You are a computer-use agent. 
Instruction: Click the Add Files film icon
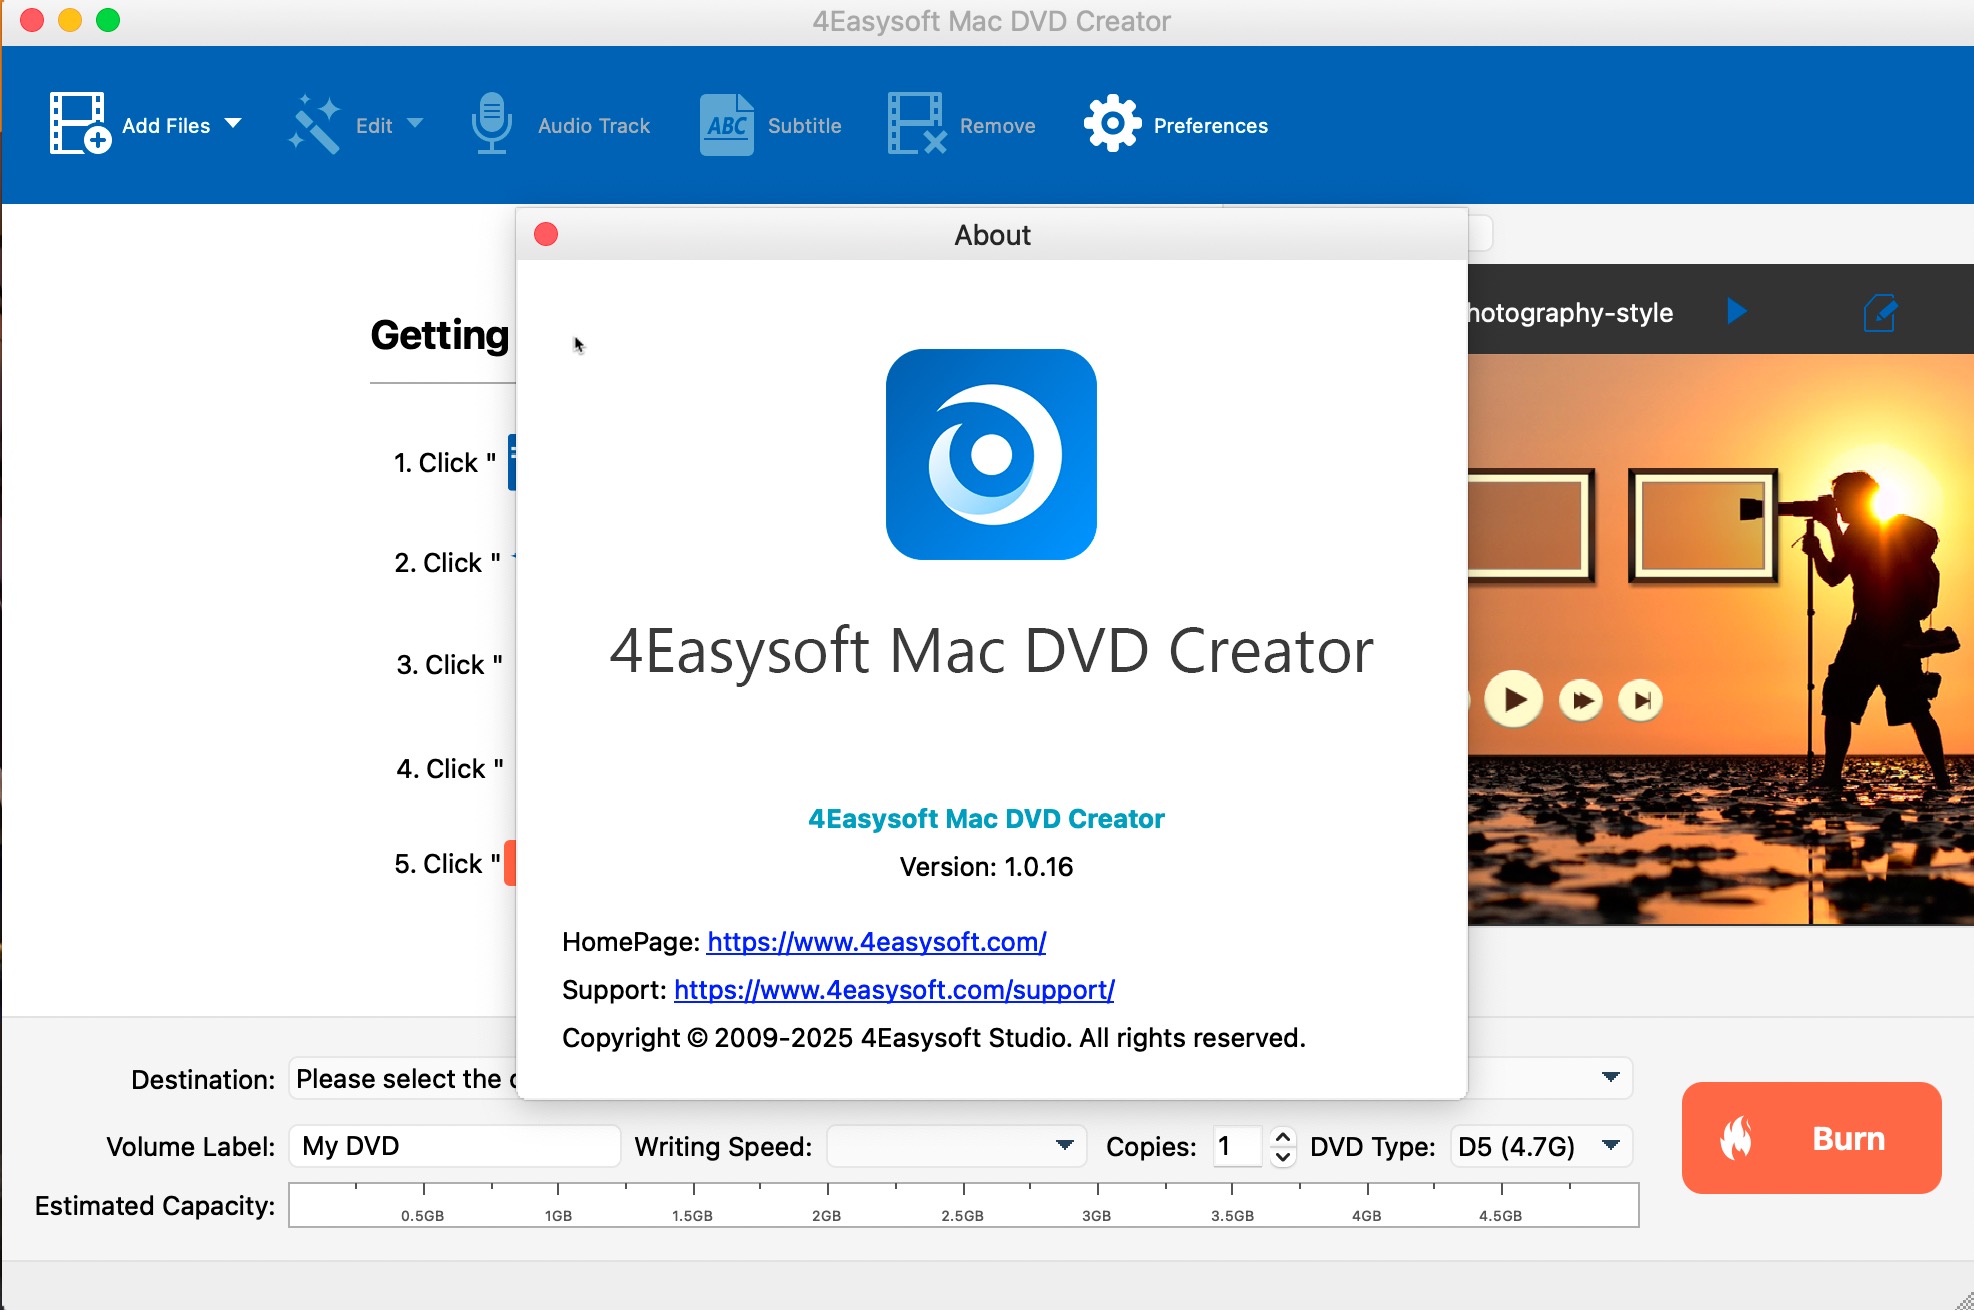79,123
